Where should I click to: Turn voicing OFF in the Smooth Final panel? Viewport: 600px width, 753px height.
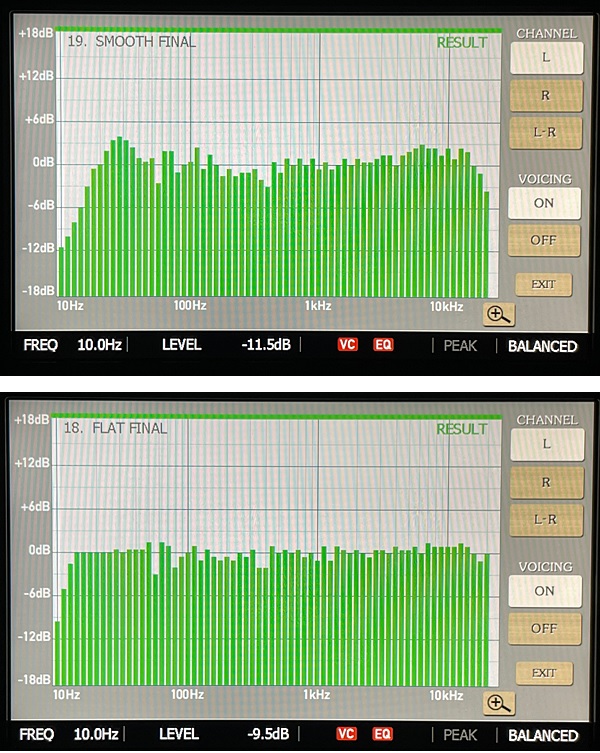click(543, 241)
